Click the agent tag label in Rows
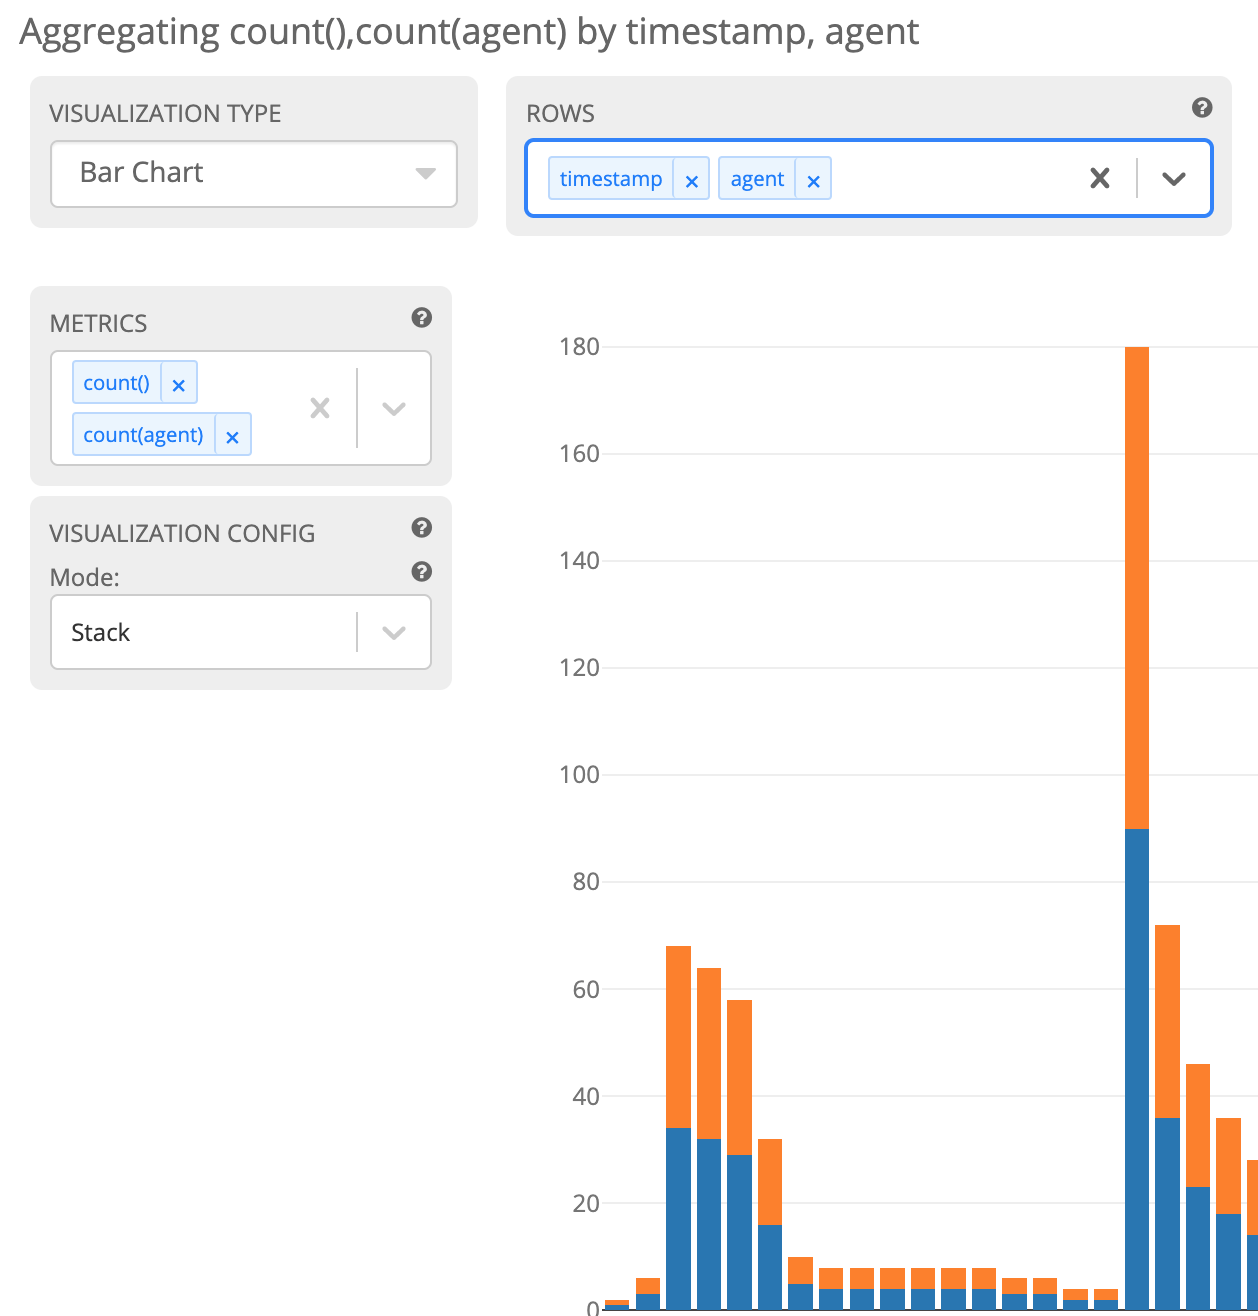The height and width of the screenshot is (1316, 1258). click(757, 179)
